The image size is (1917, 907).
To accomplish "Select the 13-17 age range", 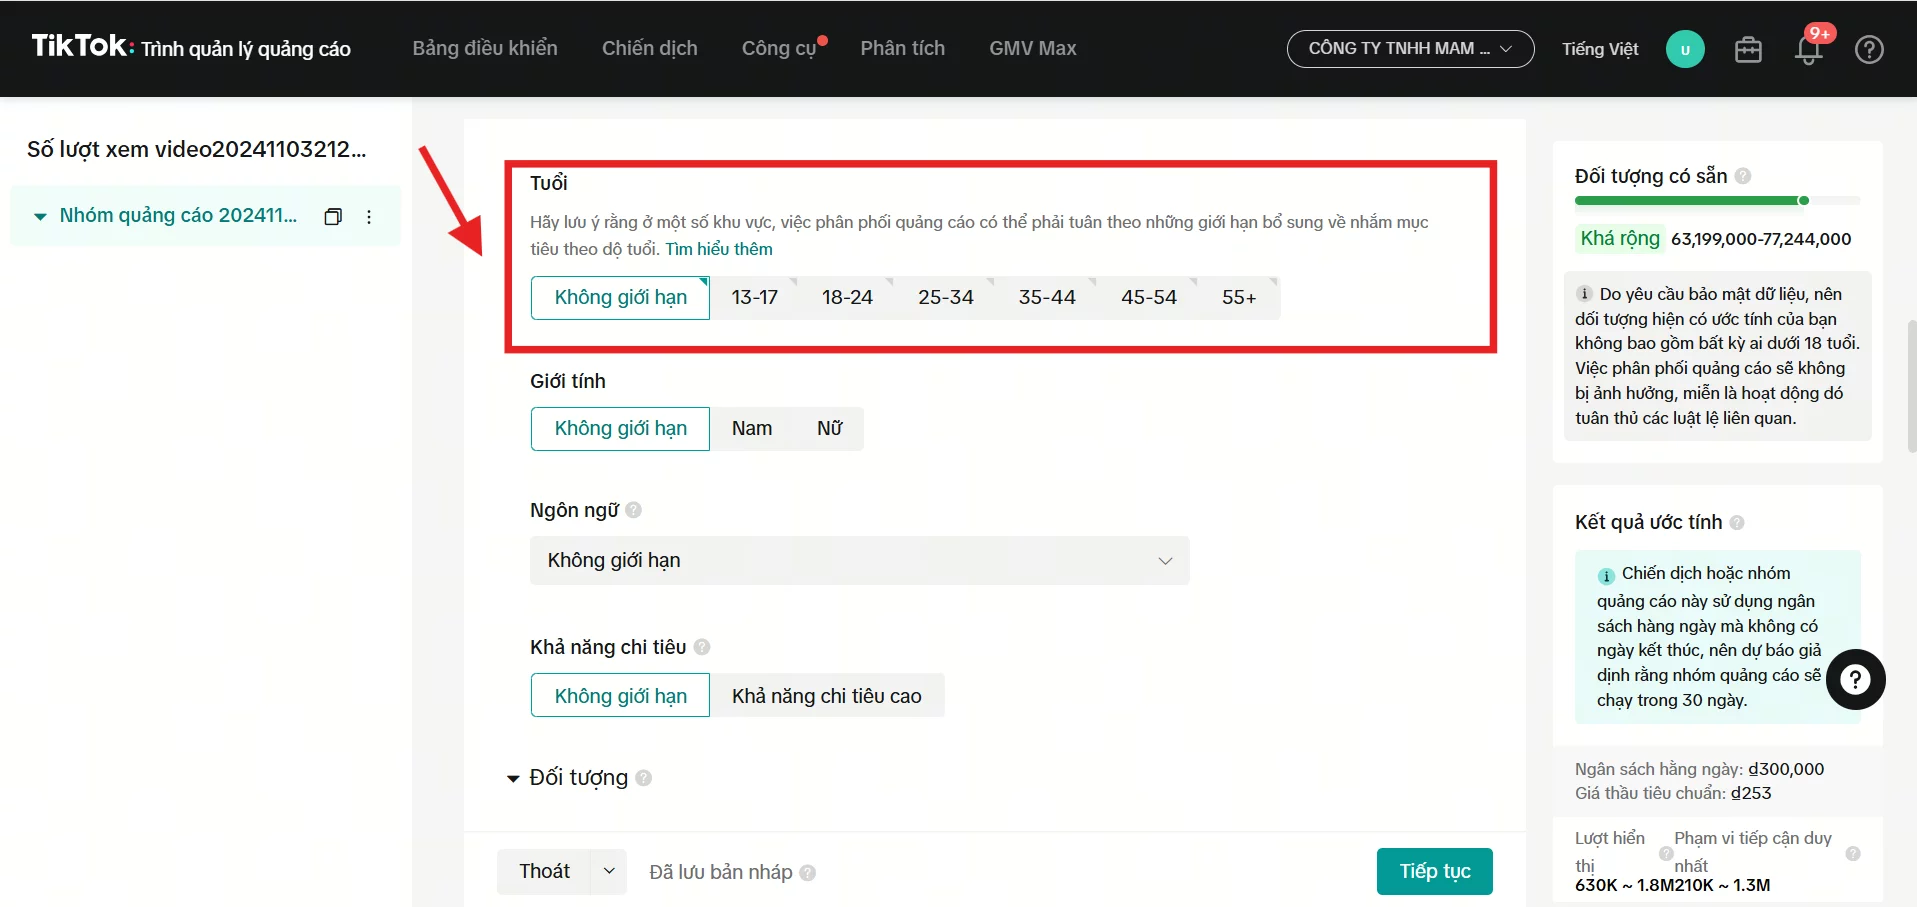I will (755, 298).
